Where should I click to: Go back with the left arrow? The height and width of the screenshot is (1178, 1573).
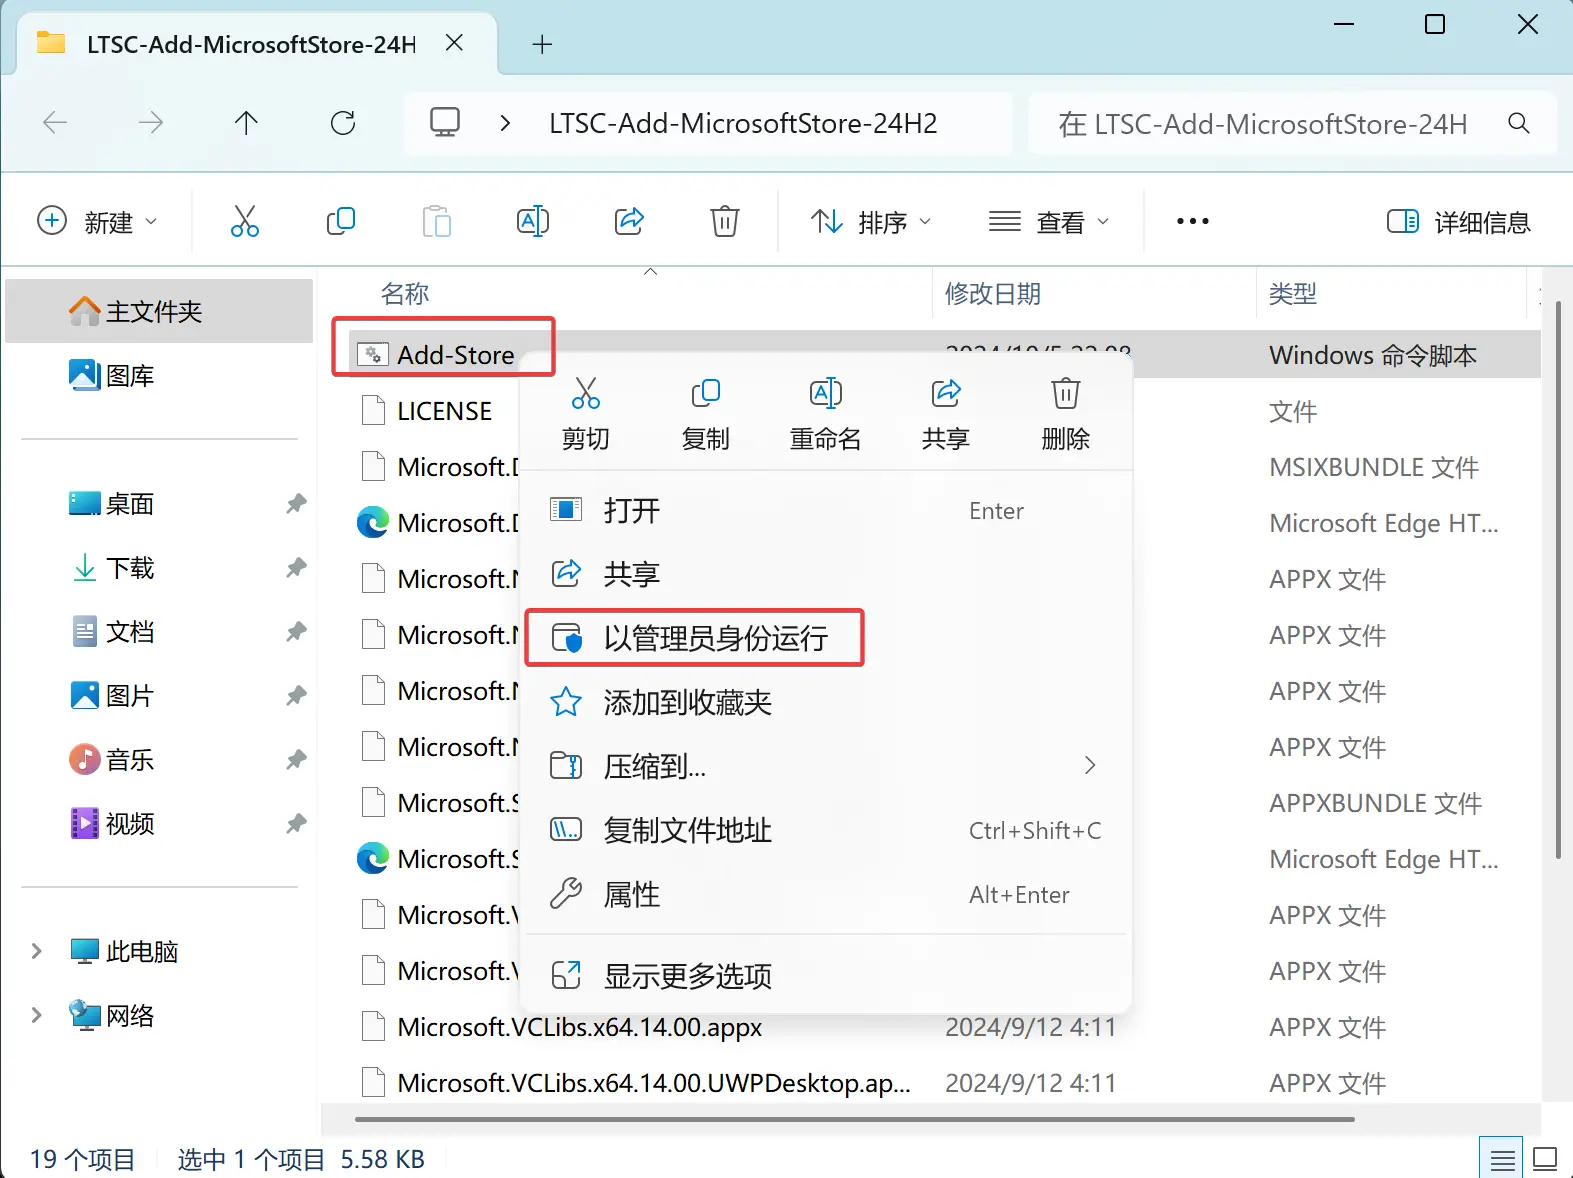(x=55, y=123)
